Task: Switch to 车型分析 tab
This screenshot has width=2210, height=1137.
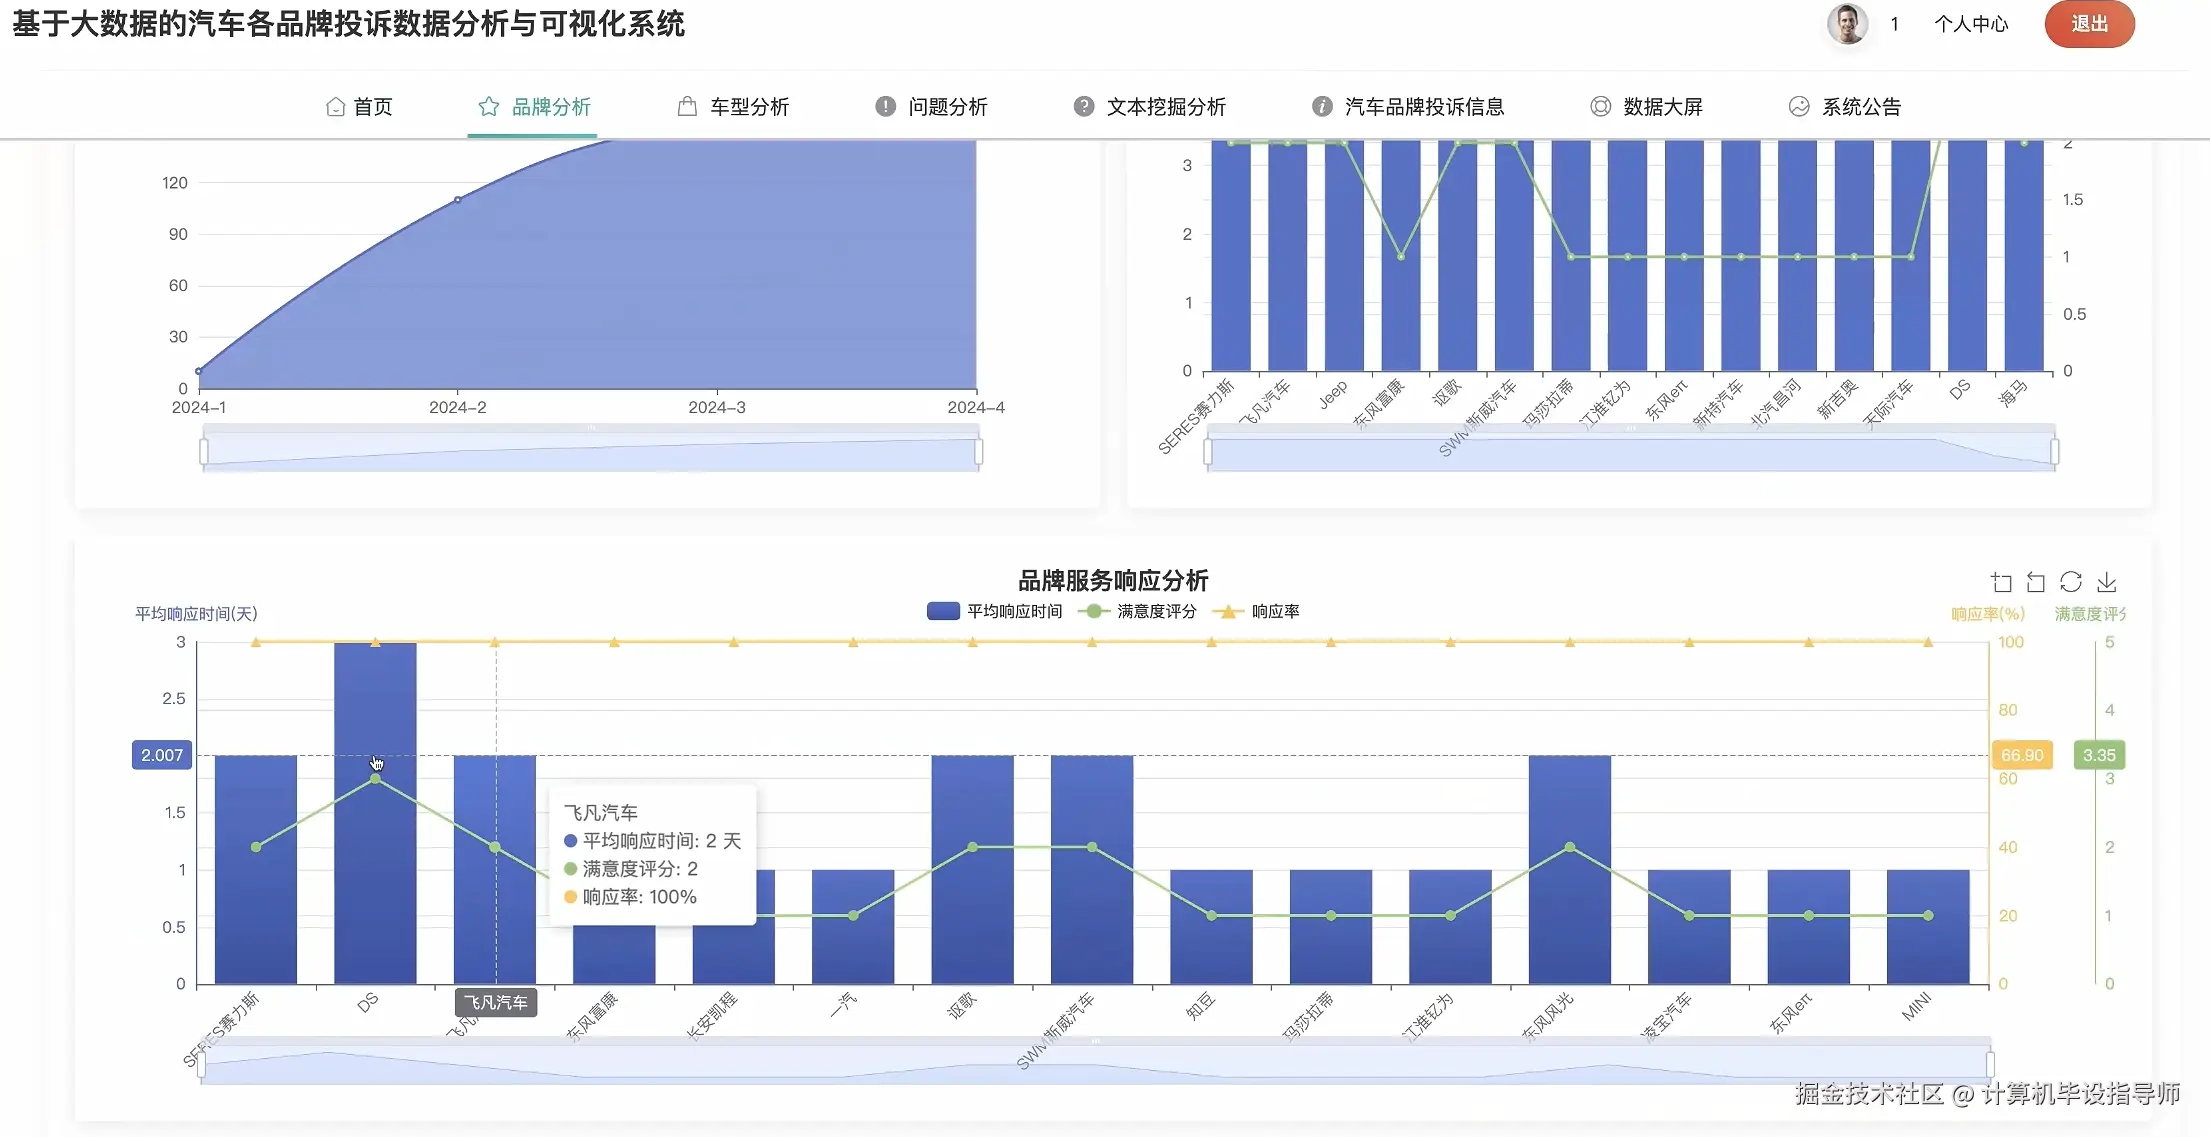Action: [733, 107]
